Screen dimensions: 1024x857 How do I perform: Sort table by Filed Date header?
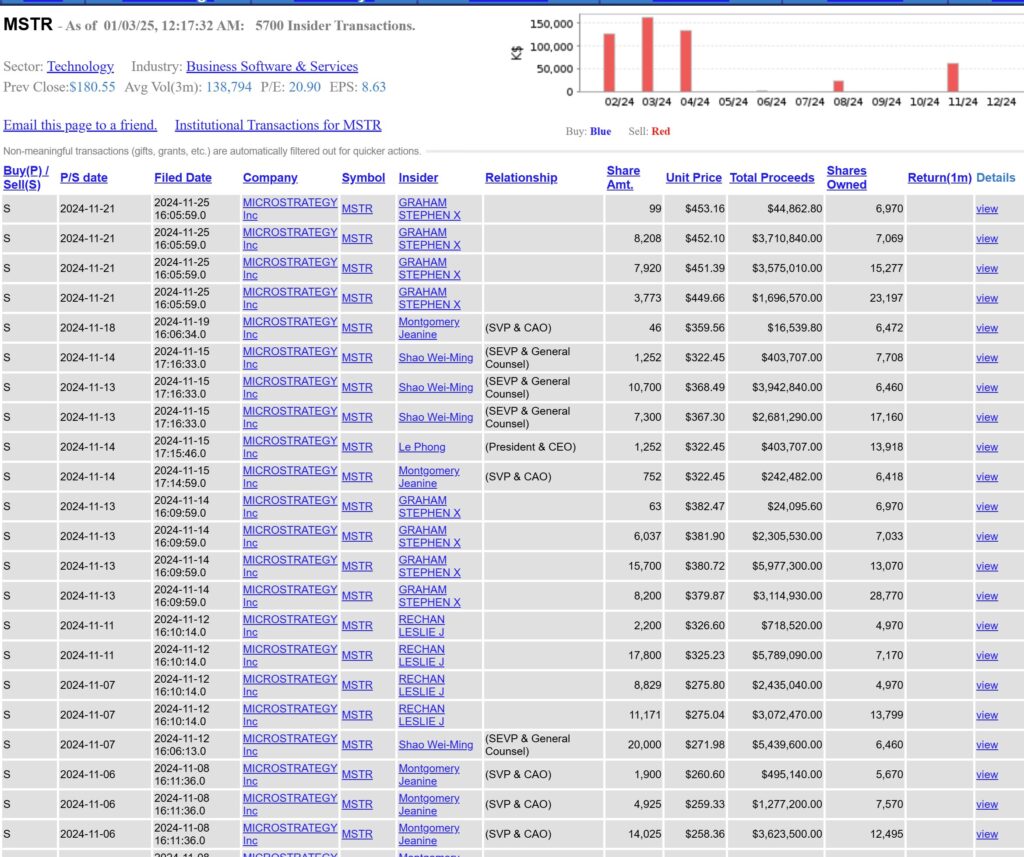(183, 178)
